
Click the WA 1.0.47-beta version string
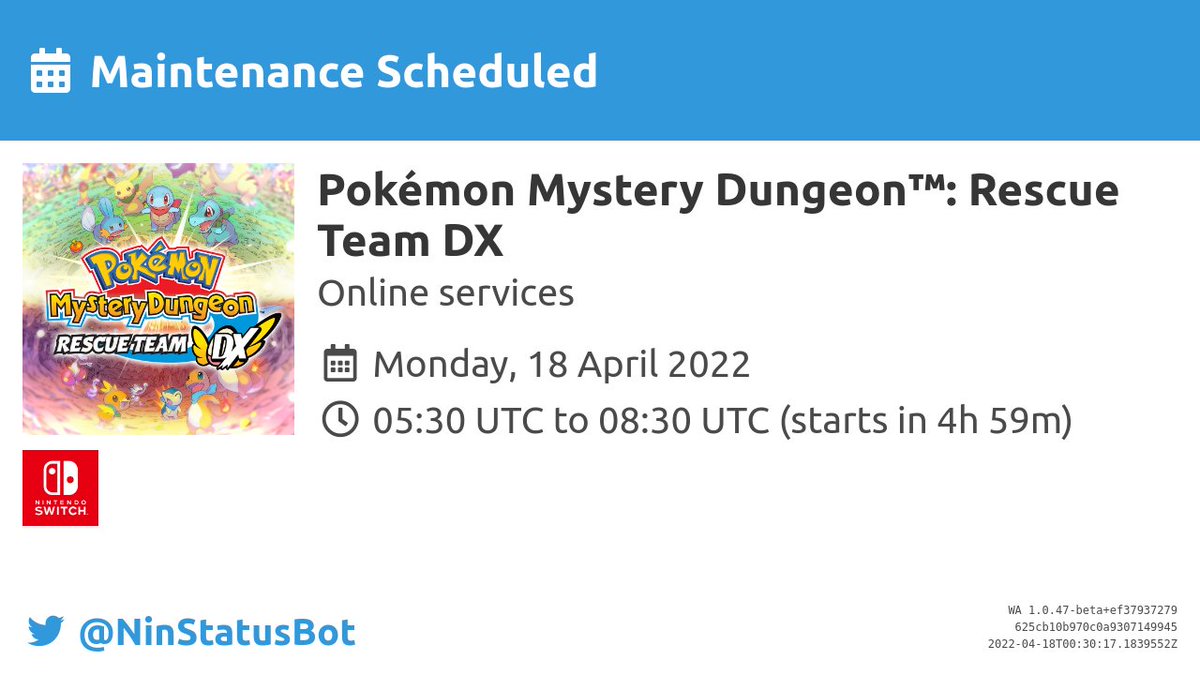tap(1092, 610)
